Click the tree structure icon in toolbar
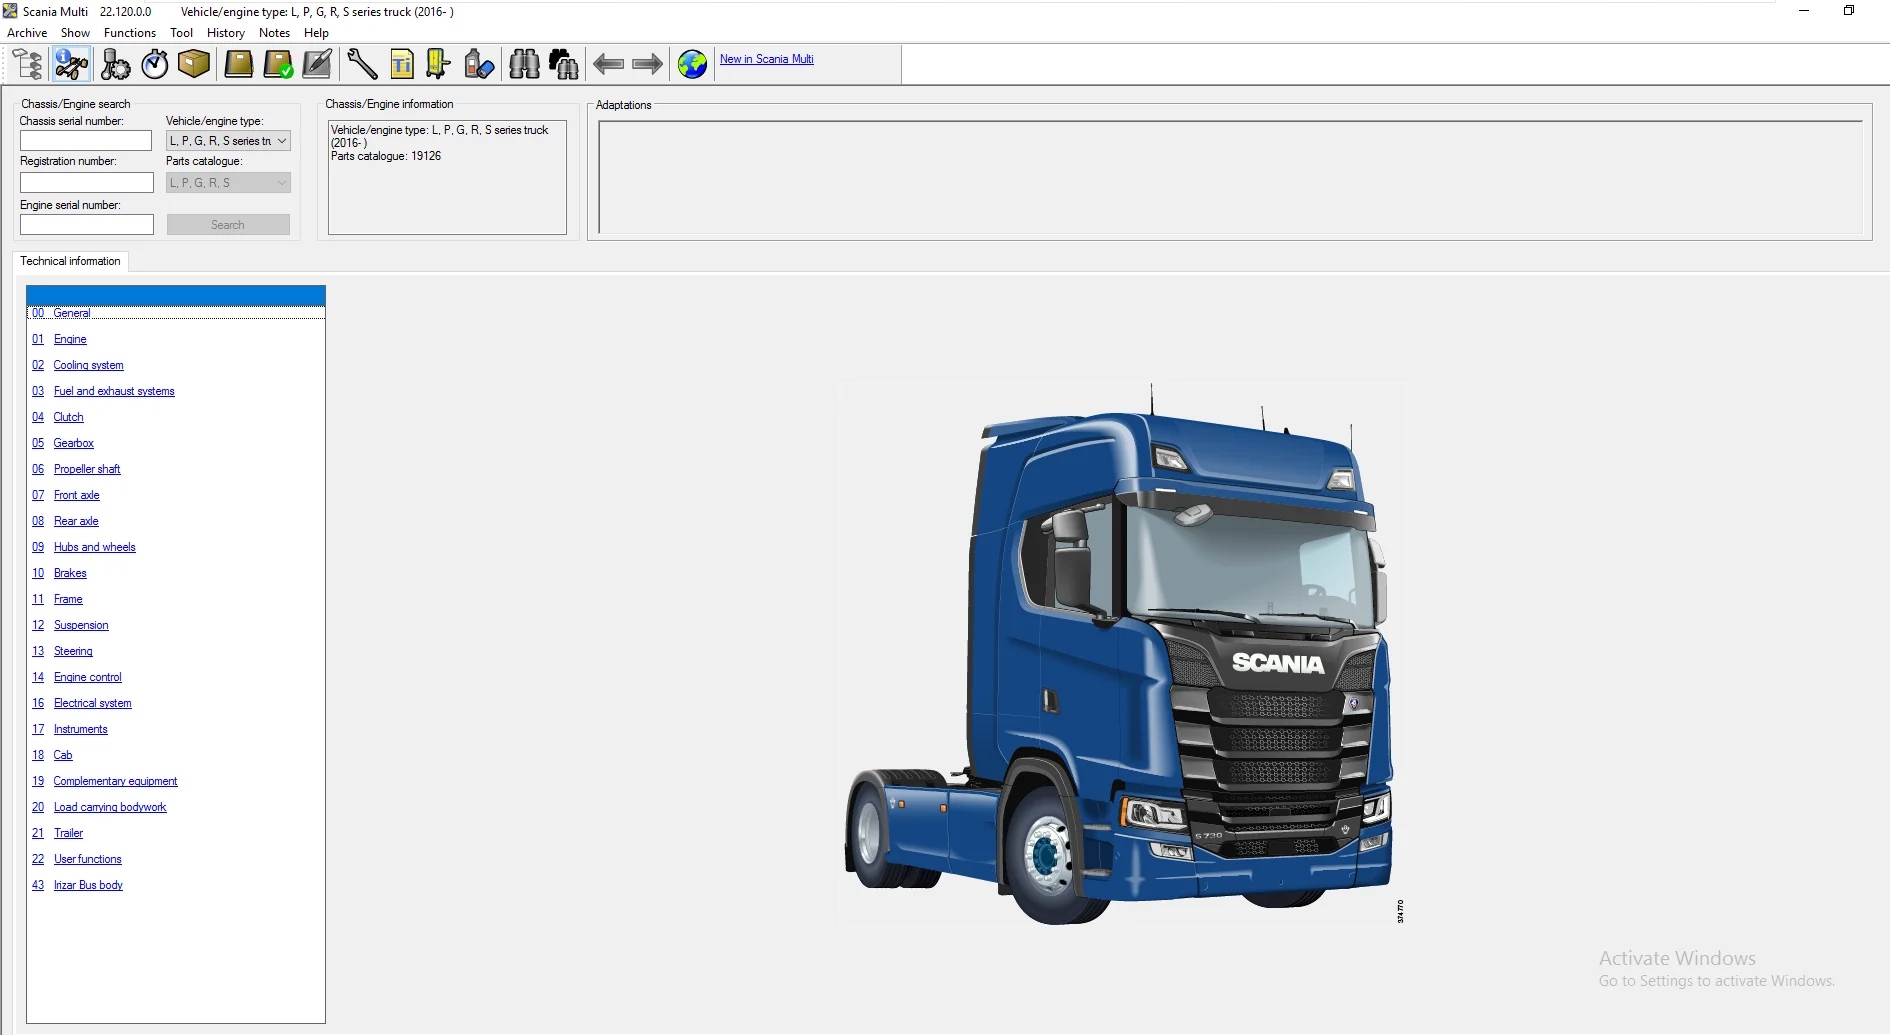The width and height of the screenshot is (1890, 1035). 28,64
